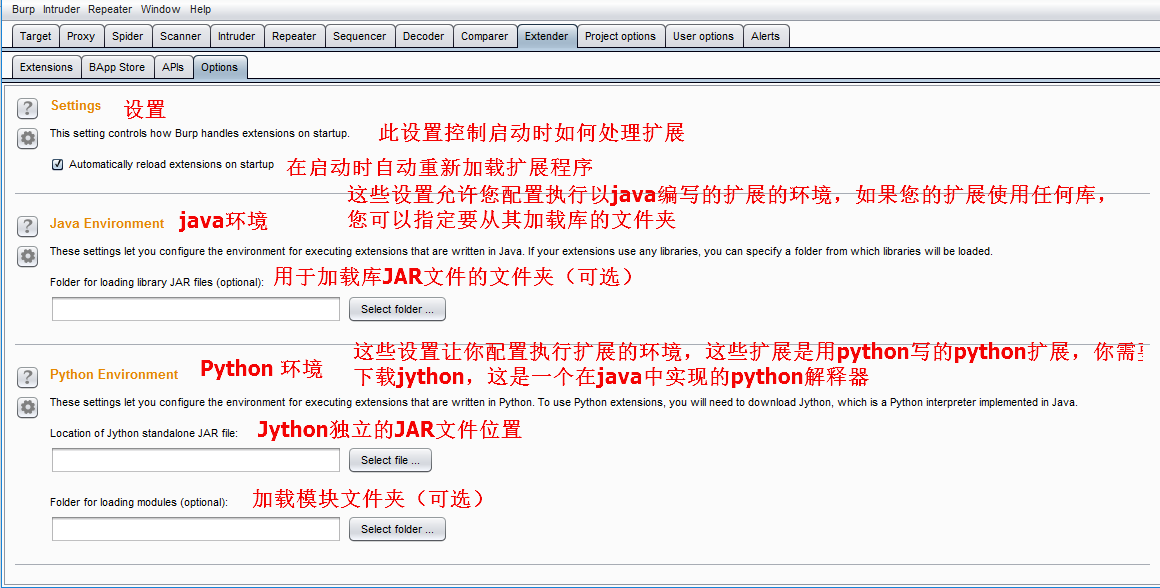Viewport: 1160px width, 588px height.
Task: Click Select folder for loading modules
Action: [x=397, y=529]
